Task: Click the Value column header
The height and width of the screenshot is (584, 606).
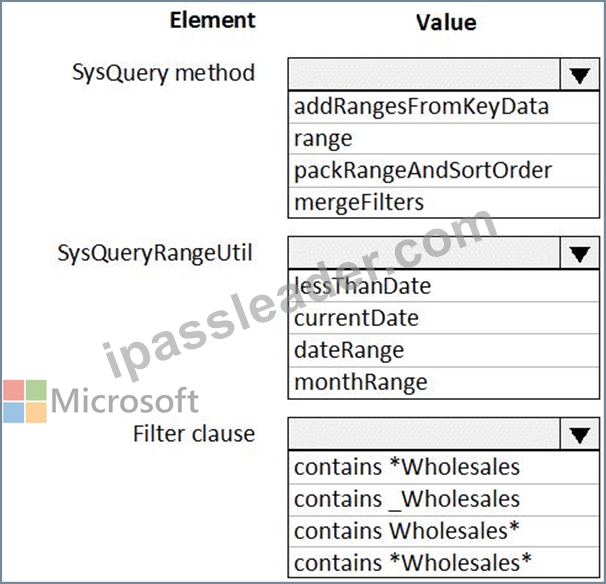Action: (446, 22)
